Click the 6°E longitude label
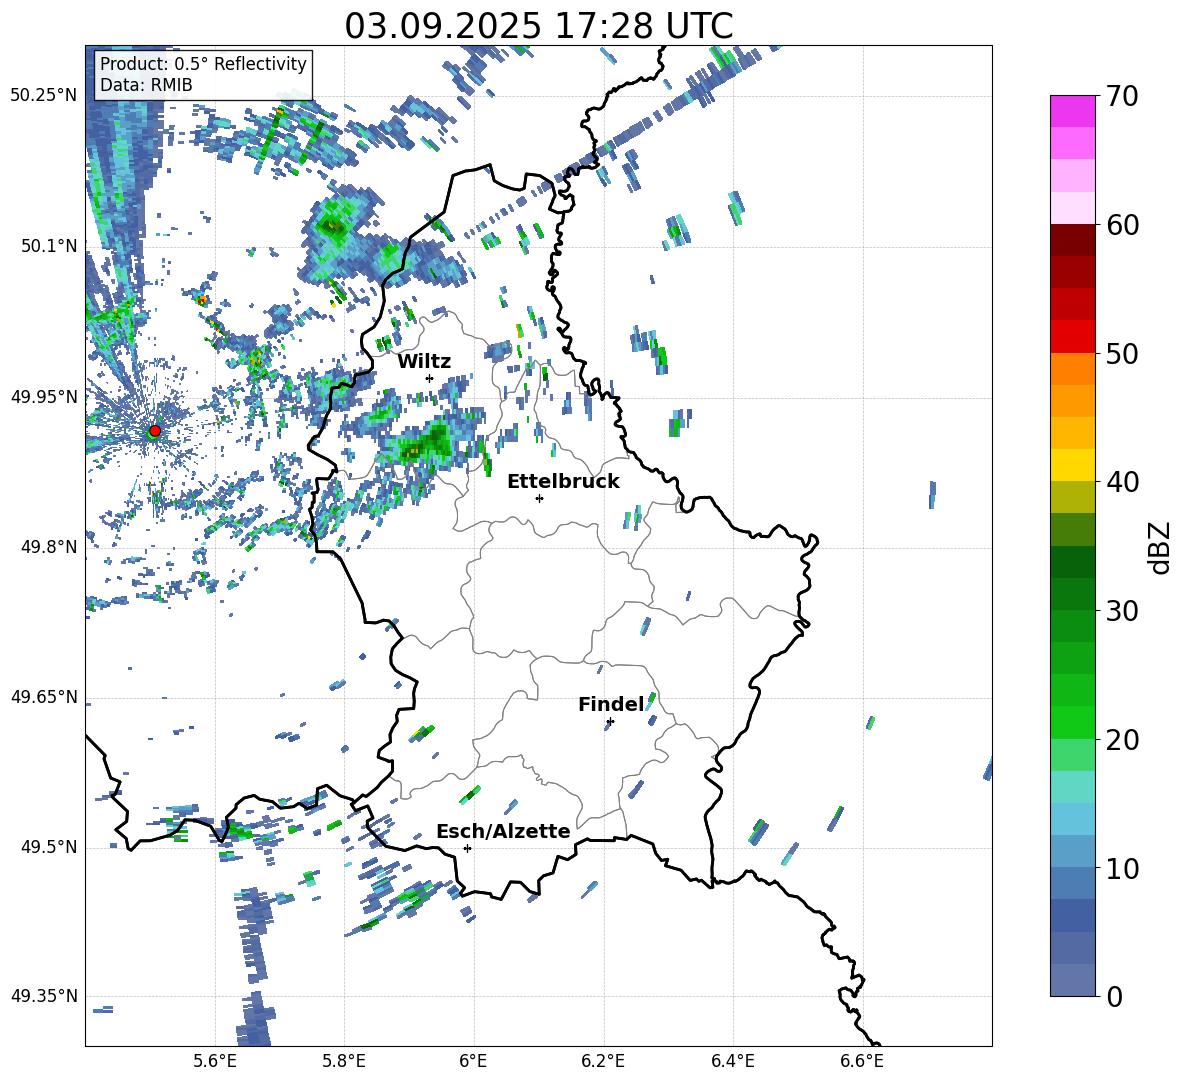Viewport: 1184px width, 1081px height. click(x=473, y=1061)
